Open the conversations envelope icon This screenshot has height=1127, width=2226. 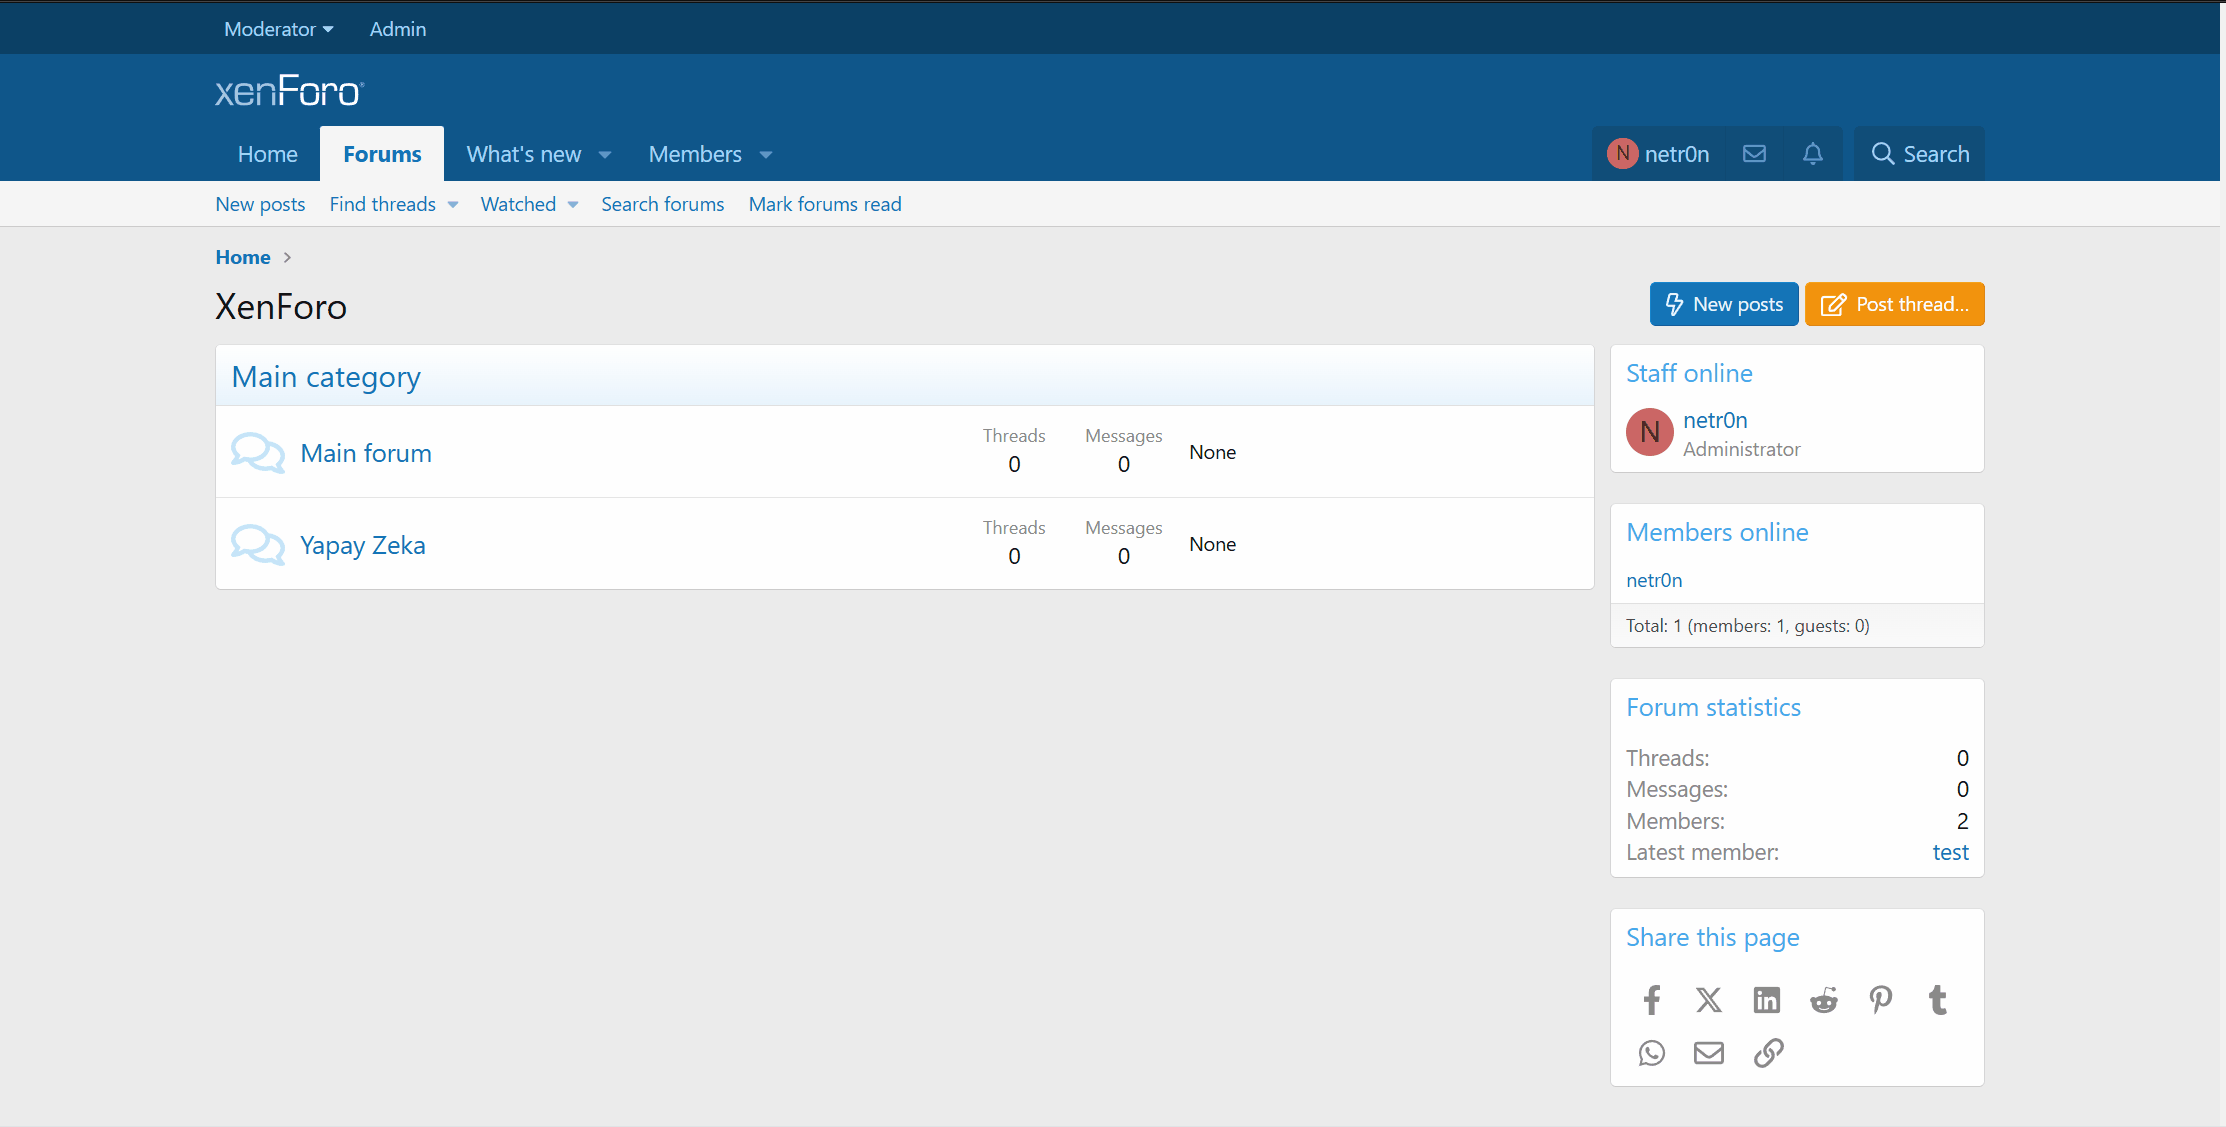coord(1754,154)
